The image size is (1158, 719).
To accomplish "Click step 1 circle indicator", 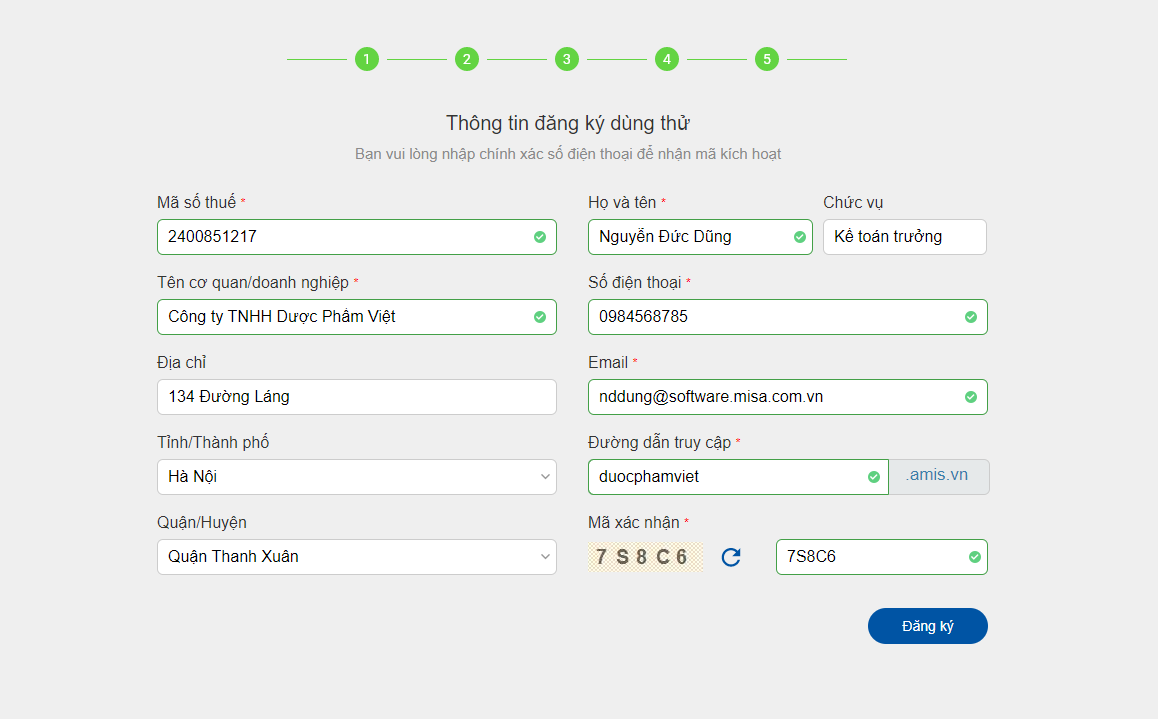I will [367, 59].
